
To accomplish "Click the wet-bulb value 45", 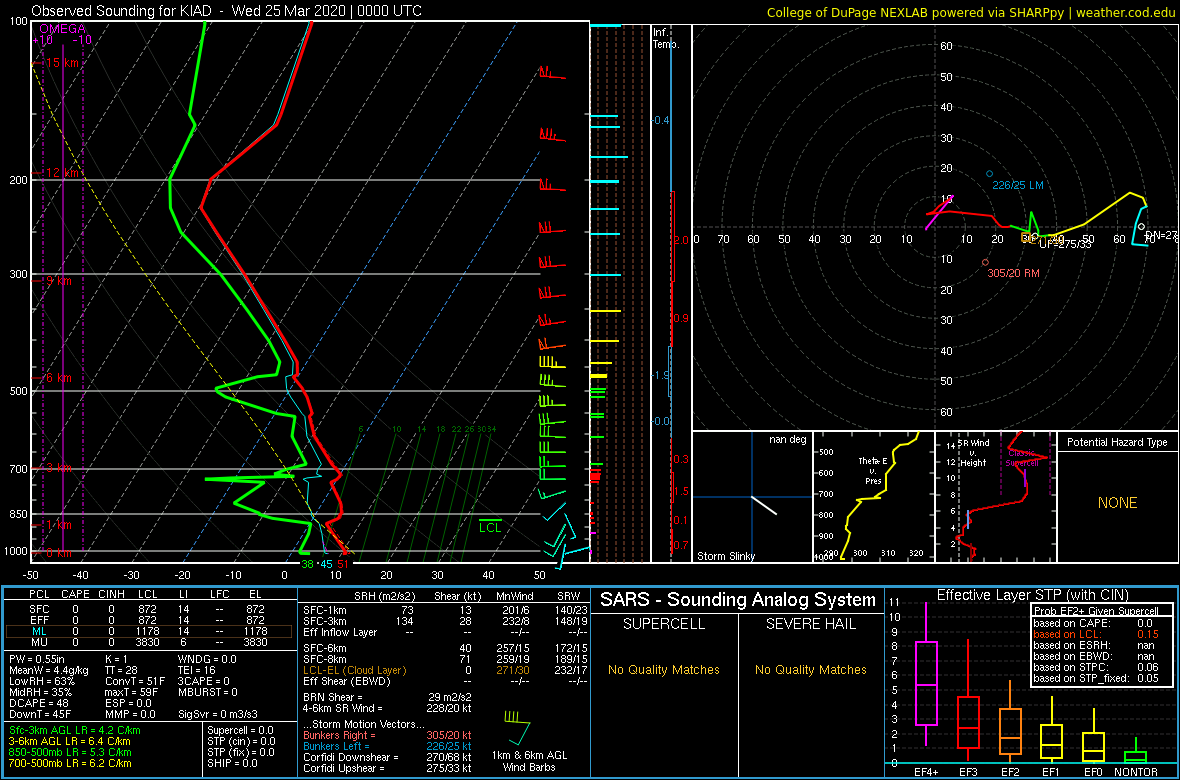I will [326, 563].
